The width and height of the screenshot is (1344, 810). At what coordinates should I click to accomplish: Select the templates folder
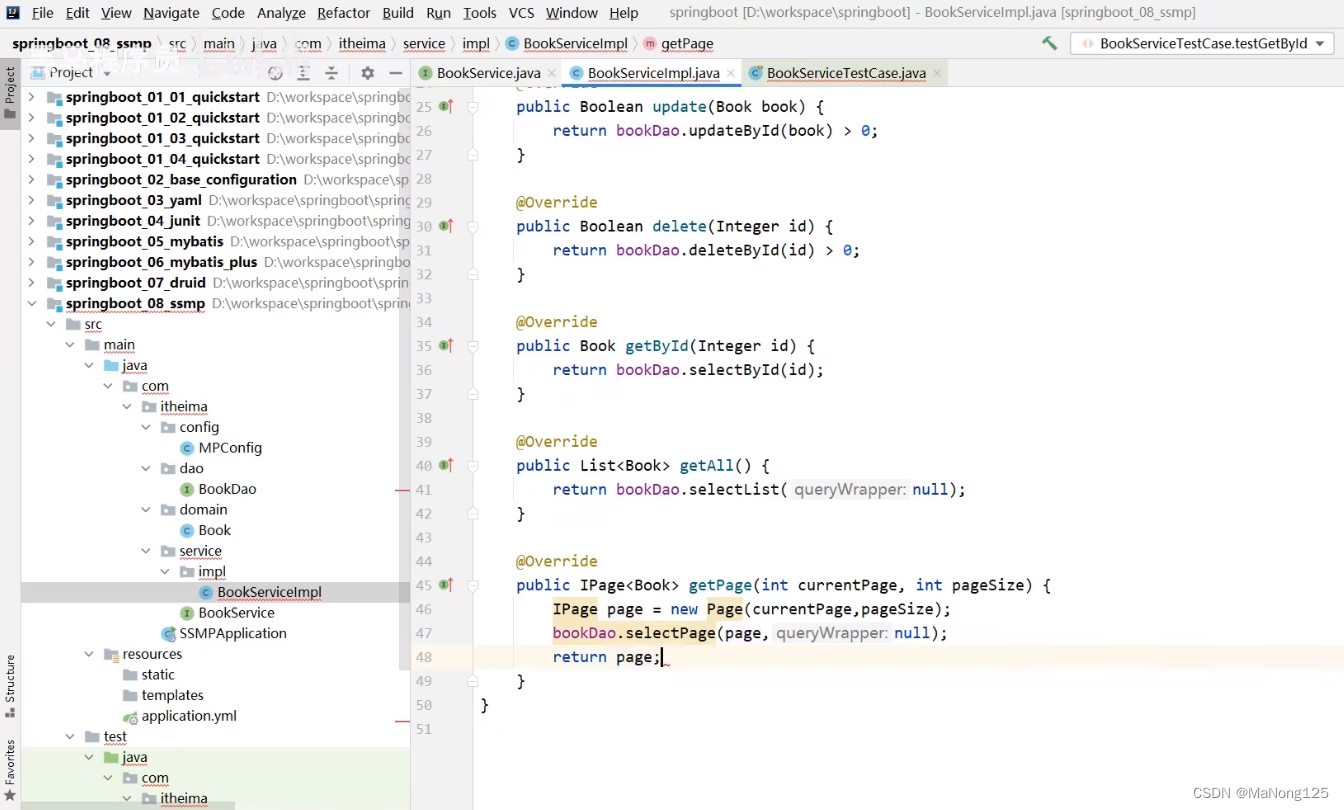coord(163,695)
